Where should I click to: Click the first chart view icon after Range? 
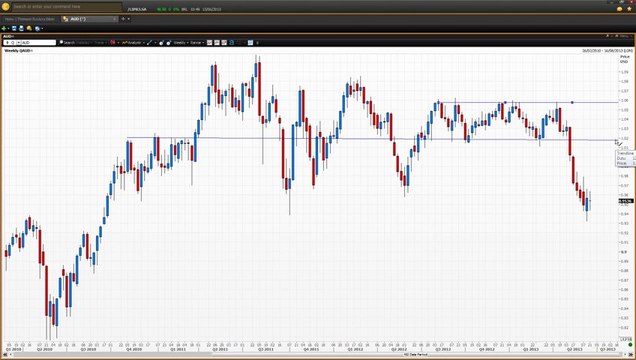coord(209,43)
